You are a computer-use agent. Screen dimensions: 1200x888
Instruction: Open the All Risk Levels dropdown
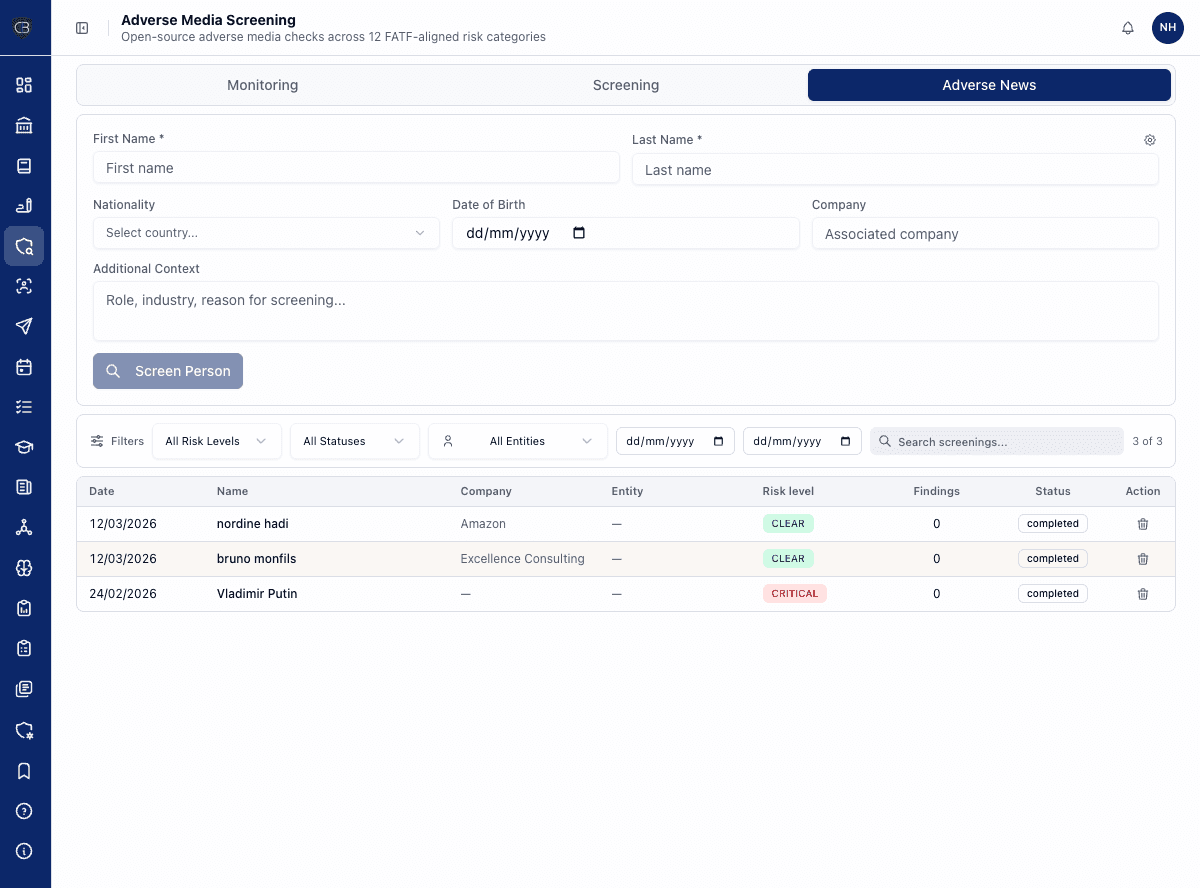[216, 440]
